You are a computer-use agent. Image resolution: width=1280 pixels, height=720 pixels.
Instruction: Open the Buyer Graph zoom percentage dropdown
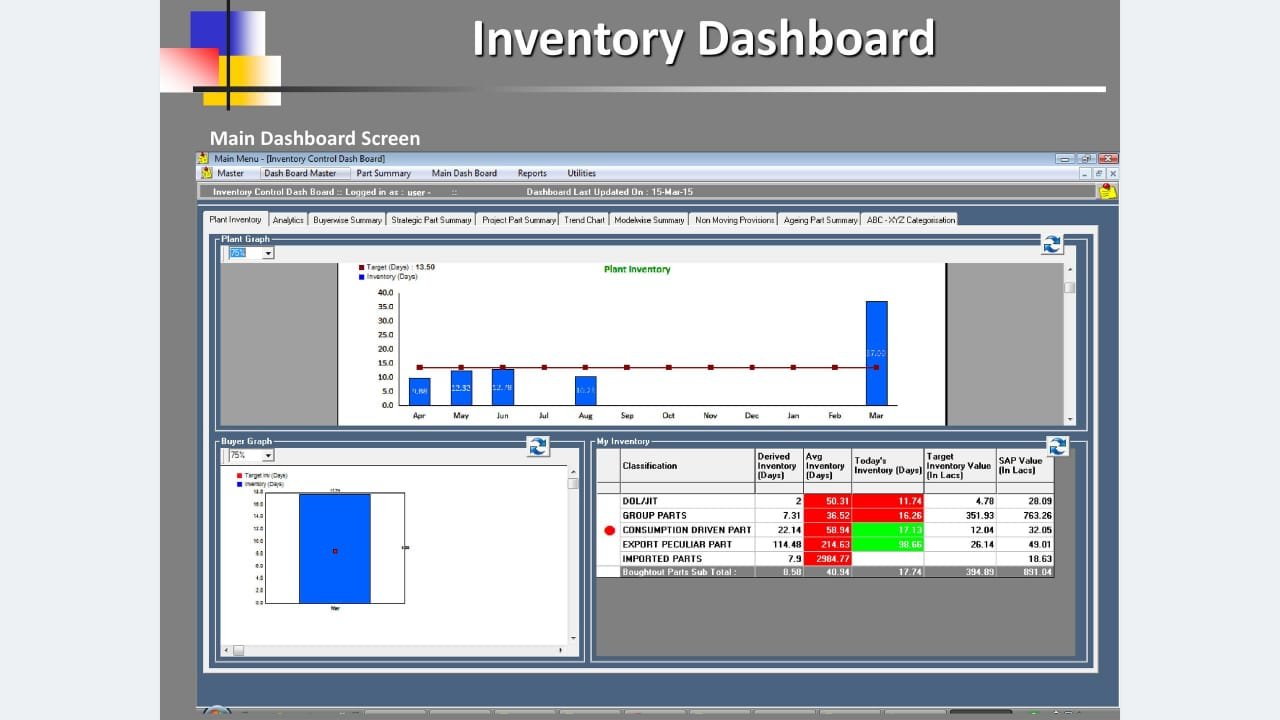pyautogui.click(x=268, y=456)
